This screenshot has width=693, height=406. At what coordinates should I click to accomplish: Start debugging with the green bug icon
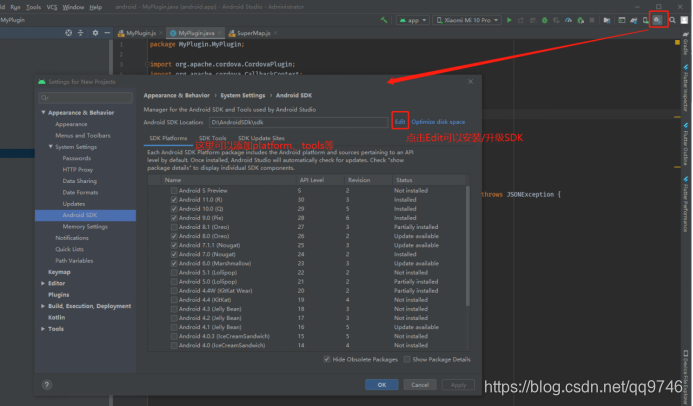544,20
